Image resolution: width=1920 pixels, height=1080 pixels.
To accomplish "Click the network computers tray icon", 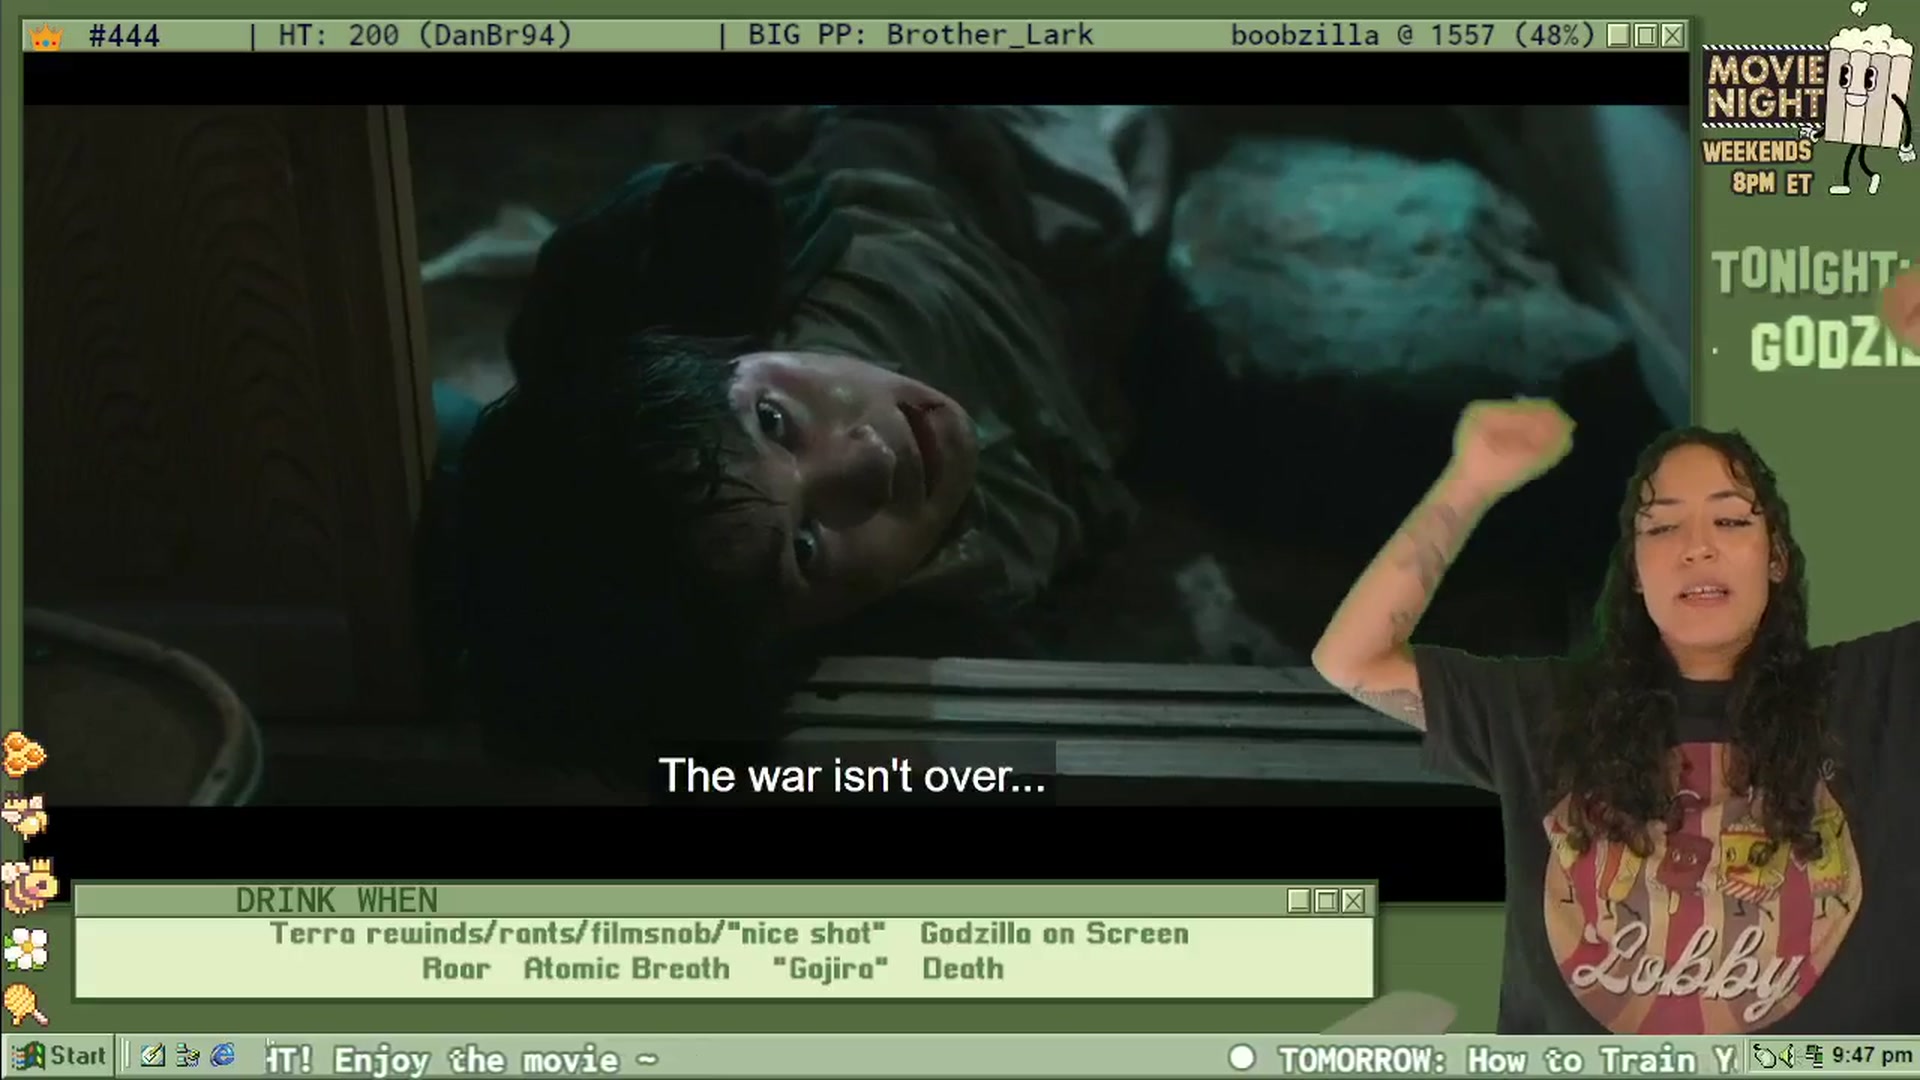I will pos(1813,1056).
